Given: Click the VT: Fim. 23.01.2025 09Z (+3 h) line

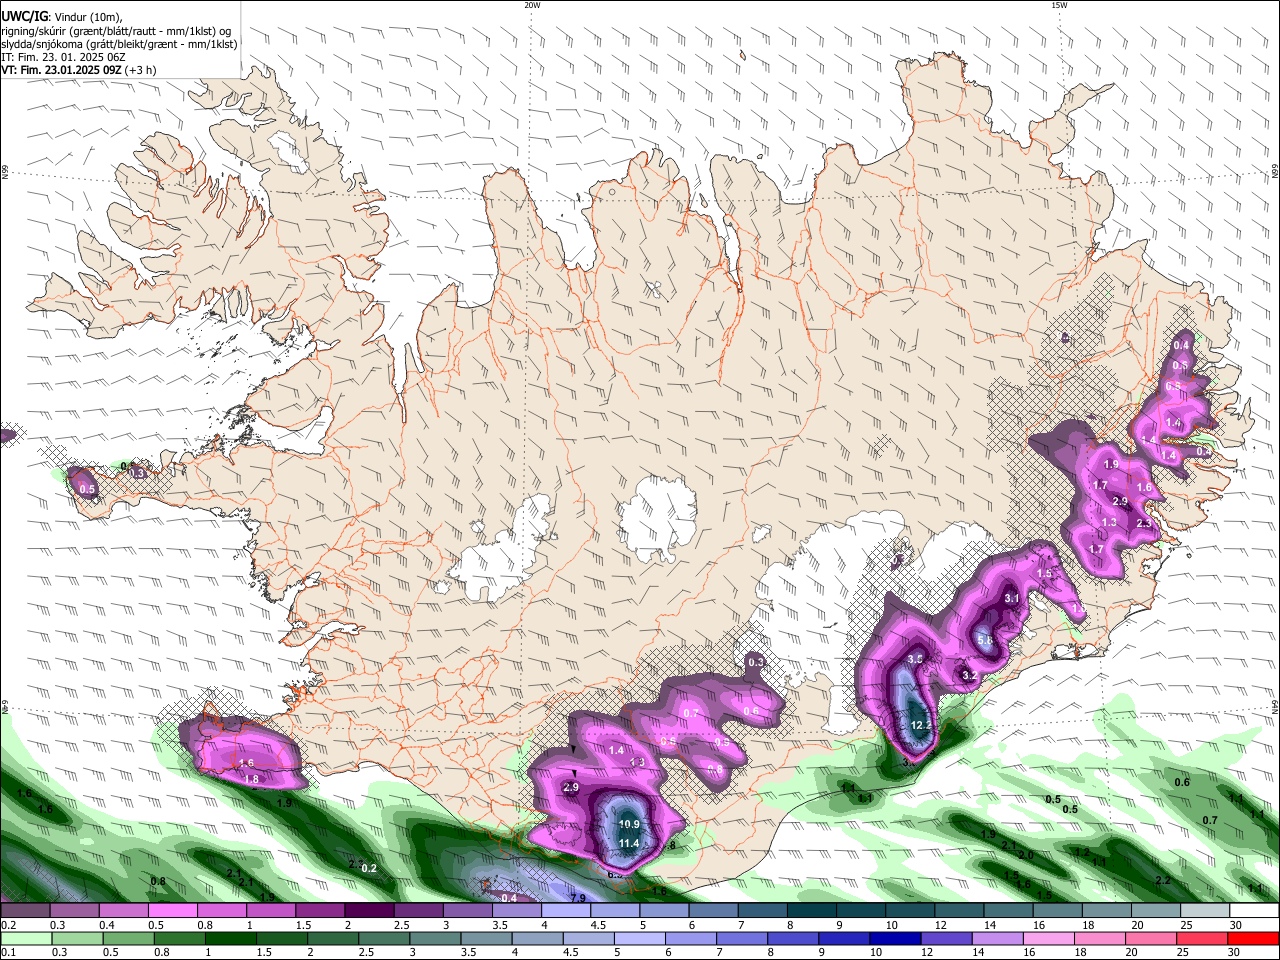Looking at the screenshot, I should coord(78,71).
